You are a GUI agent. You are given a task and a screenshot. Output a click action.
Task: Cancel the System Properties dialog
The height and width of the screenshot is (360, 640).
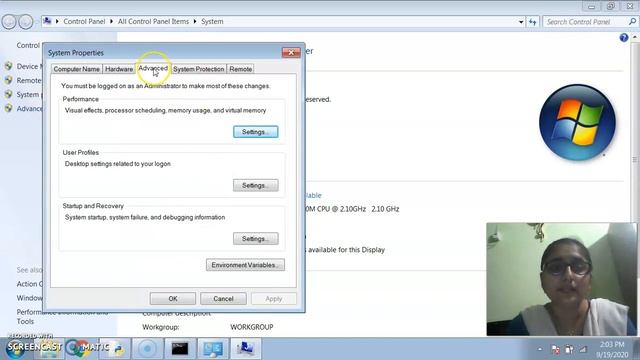[223, 299]
